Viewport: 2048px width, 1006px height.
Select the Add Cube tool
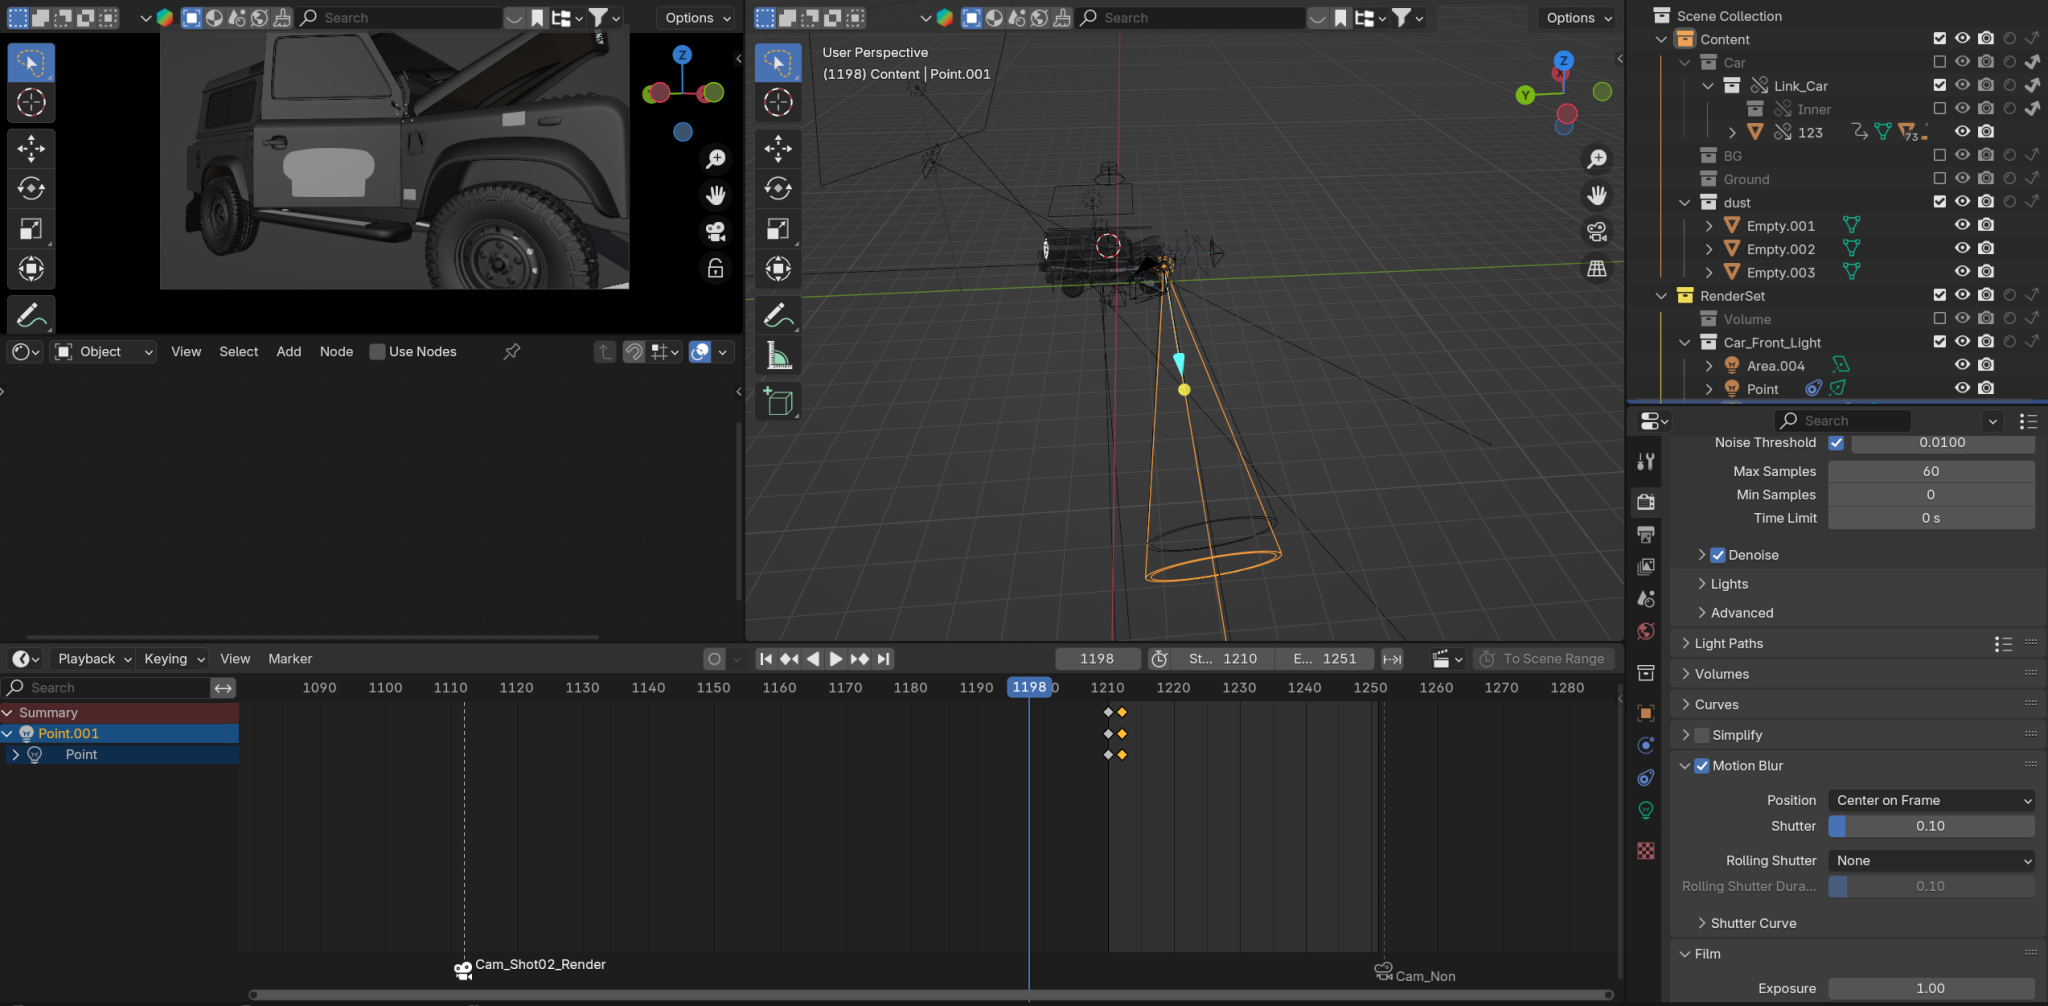[x=778, y=402]
